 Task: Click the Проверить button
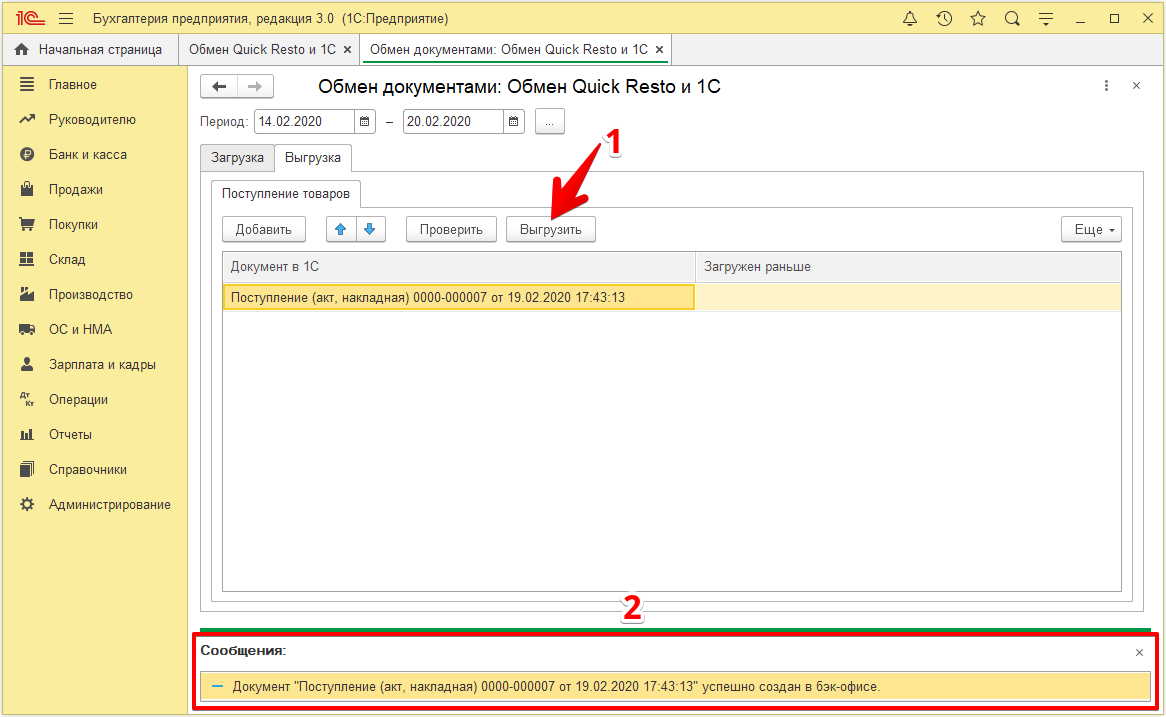pyautogui.click(x=451, y=229)
